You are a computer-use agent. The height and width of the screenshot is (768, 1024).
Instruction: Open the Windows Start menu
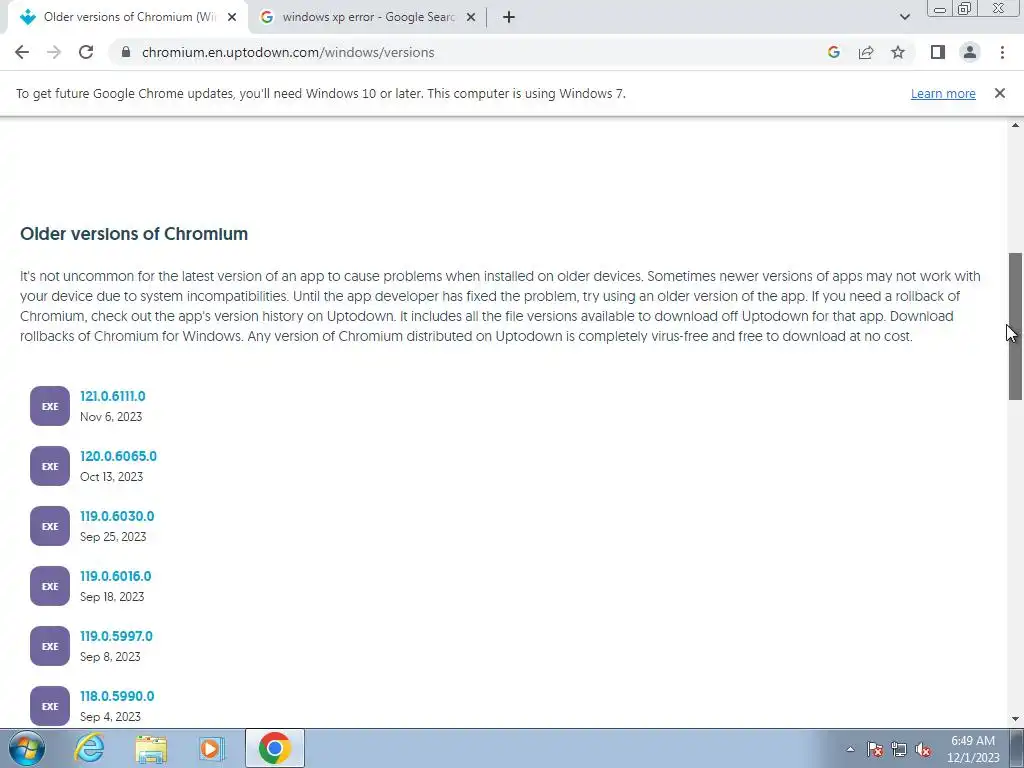coord(25,748)
